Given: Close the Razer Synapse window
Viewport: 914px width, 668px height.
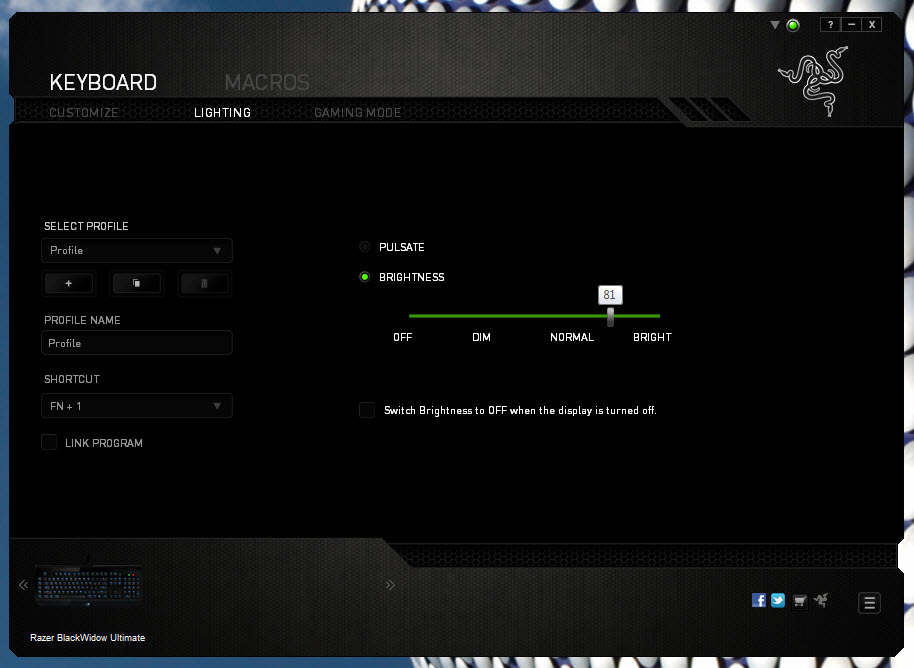Looking at the screenshot, I should [872, 24].
